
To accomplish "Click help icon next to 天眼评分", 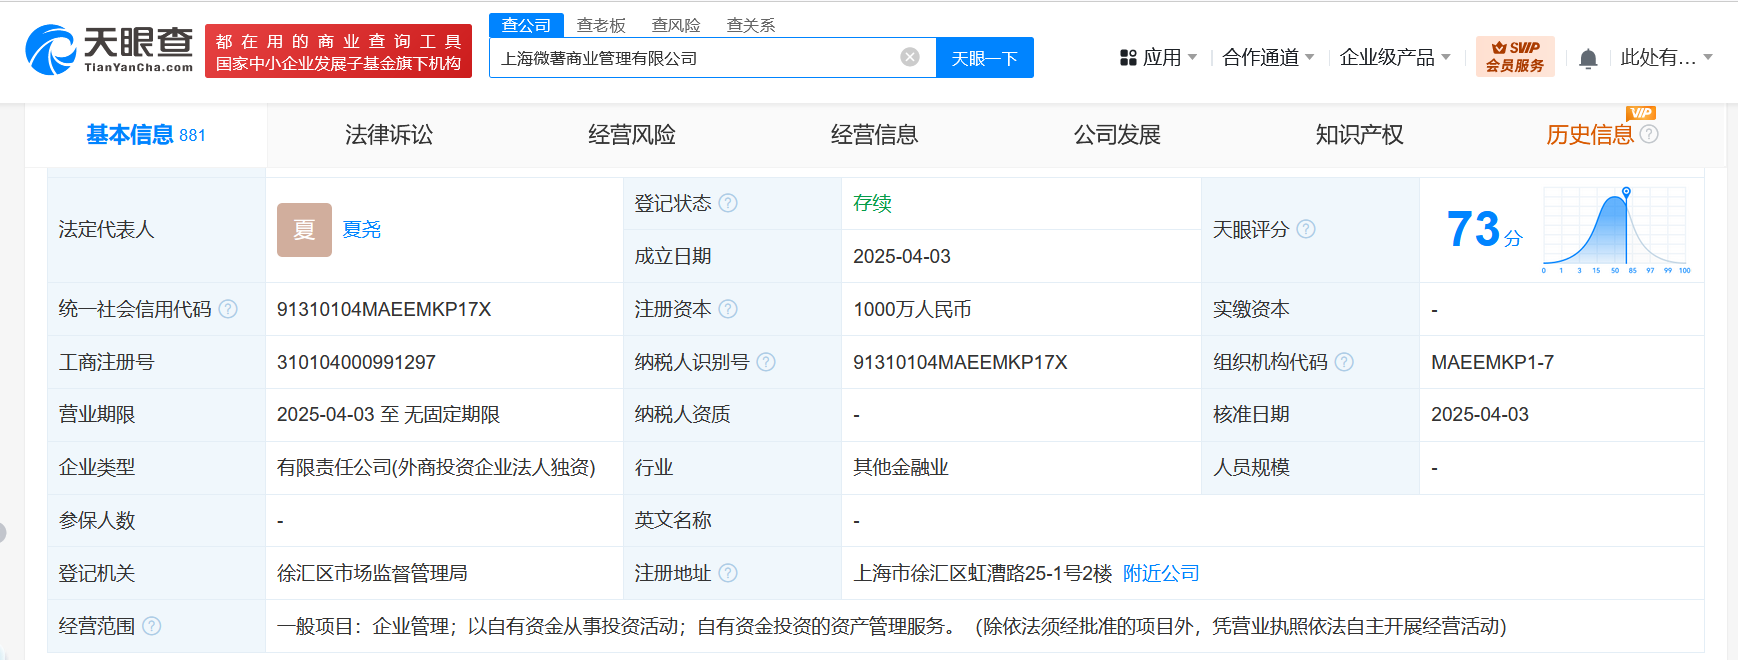I will pyautogui.click(x=1306, y=229).
